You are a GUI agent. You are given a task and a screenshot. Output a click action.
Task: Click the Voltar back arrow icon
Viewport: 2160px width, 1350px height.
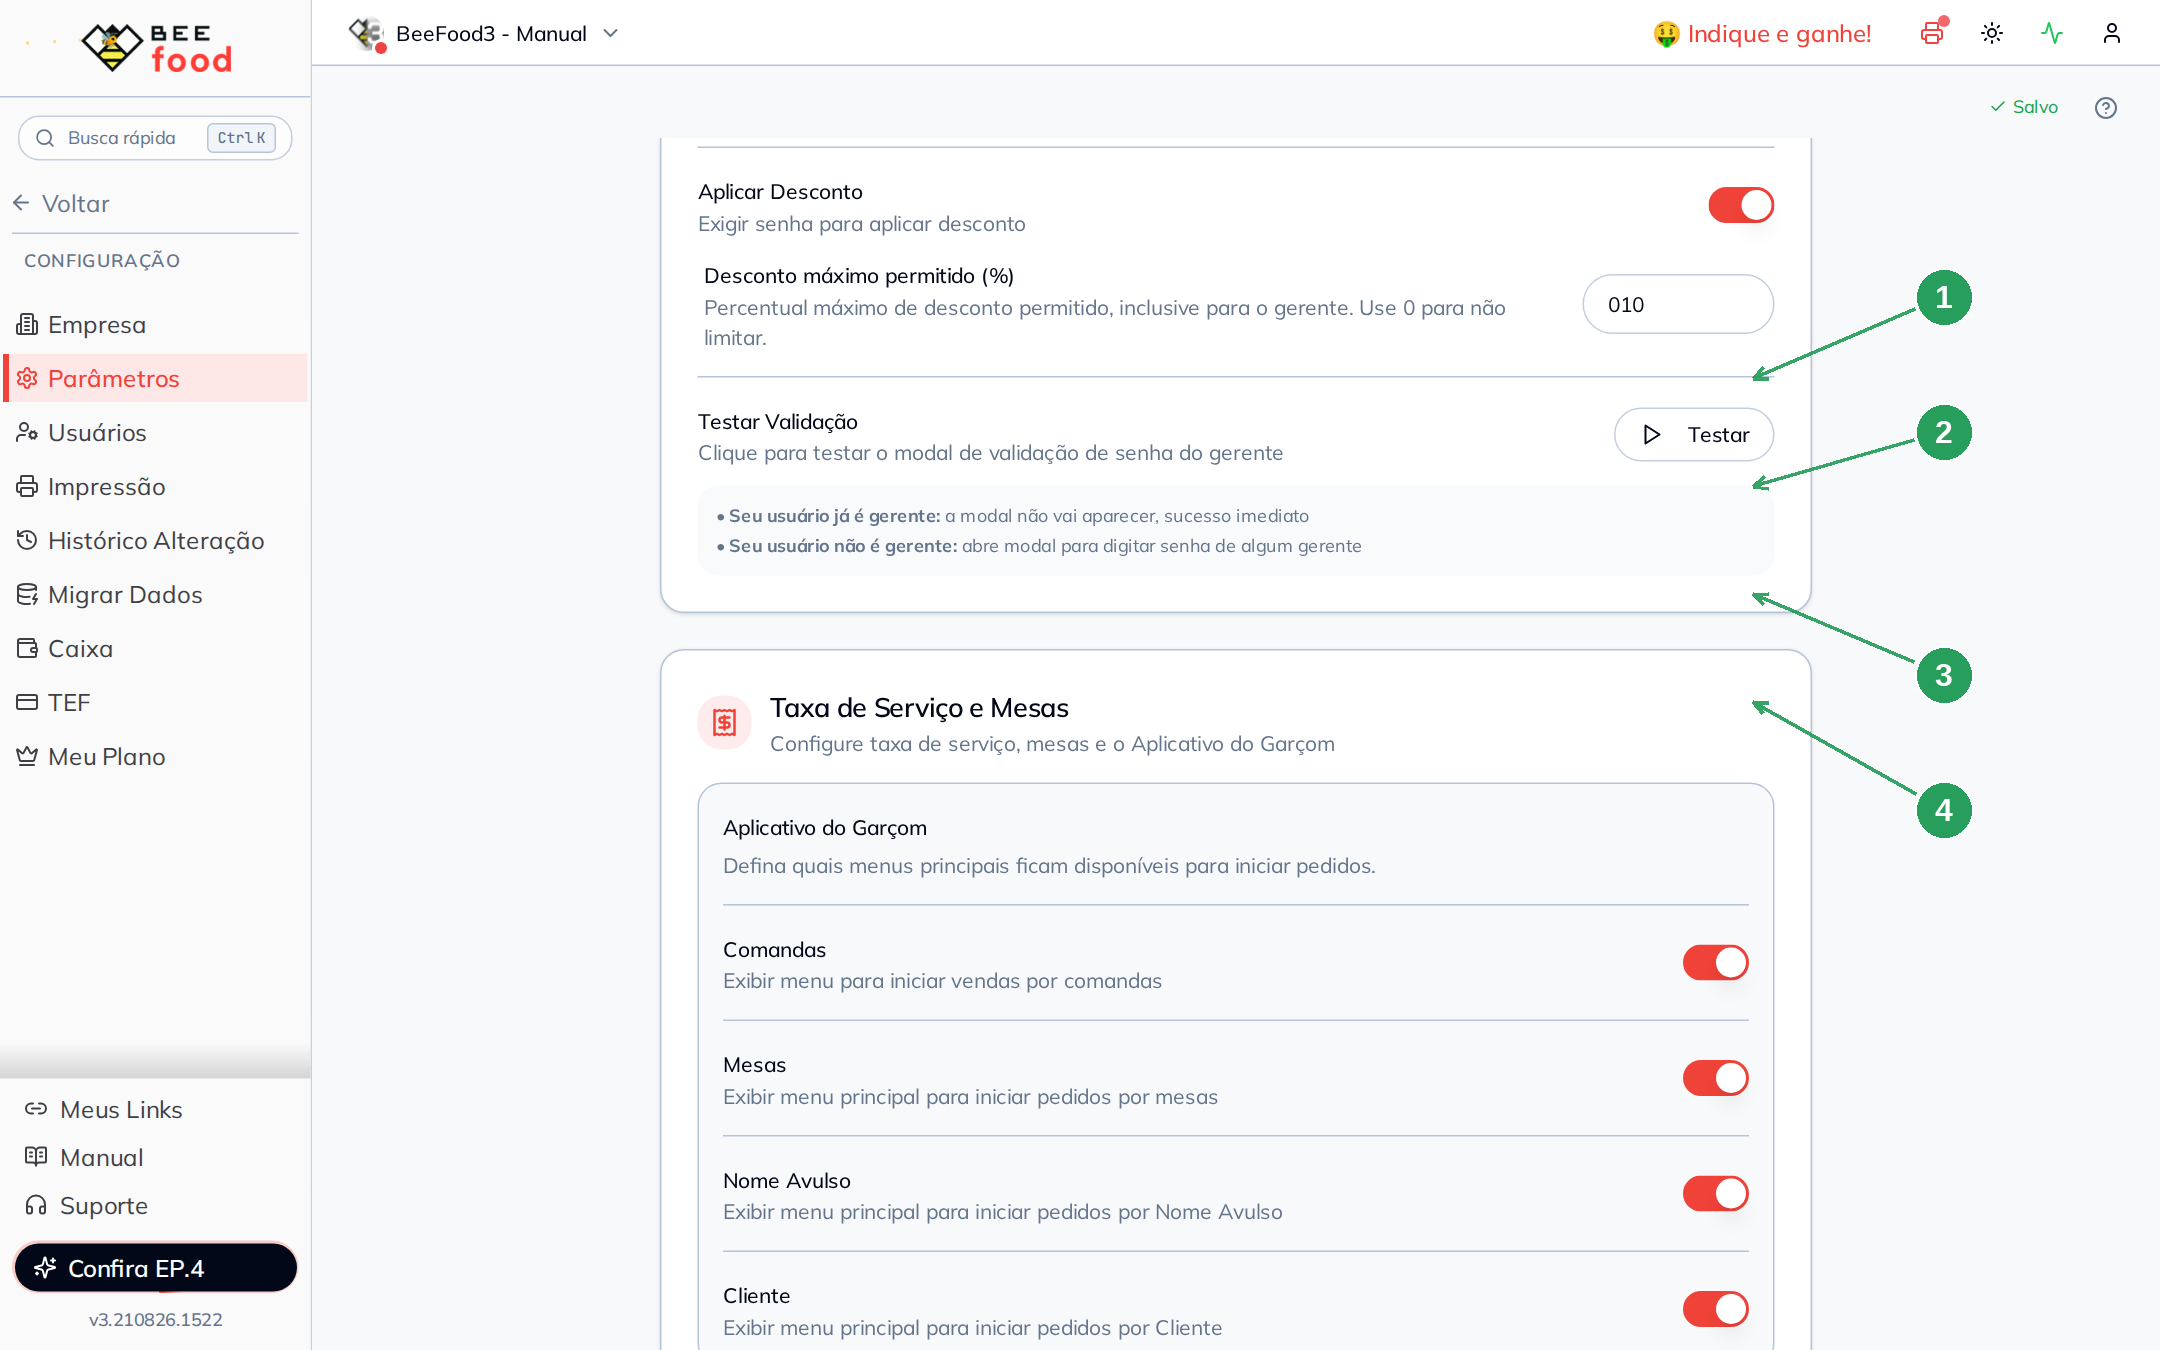21,203
